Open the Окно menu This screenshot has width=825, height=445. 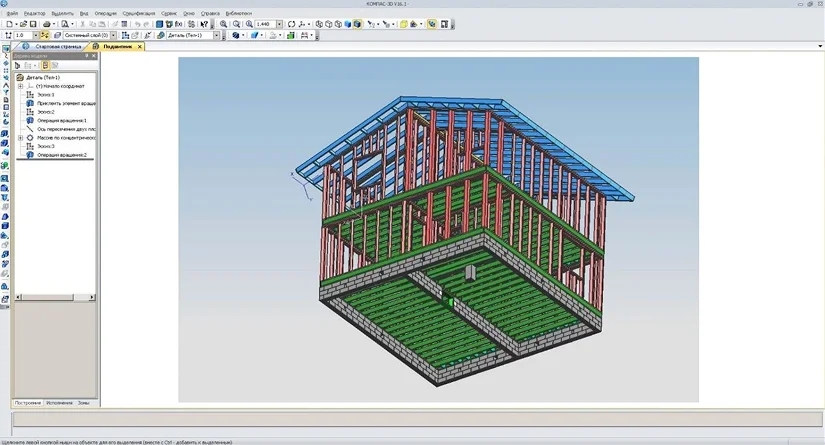click(189, 13)
